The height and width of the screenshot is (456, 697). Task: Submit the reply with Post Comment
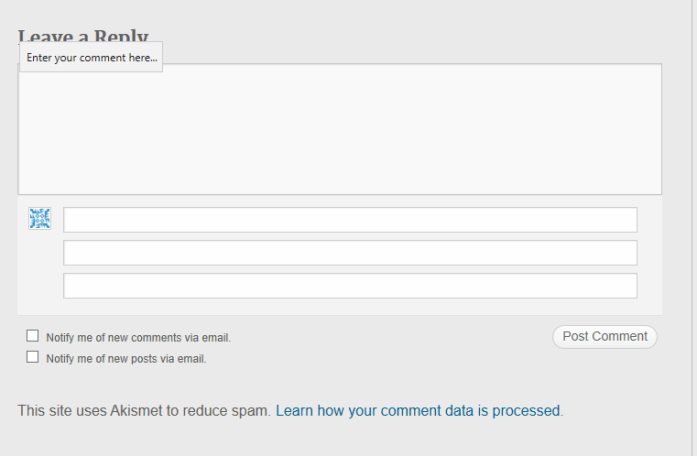coord(604,337)
